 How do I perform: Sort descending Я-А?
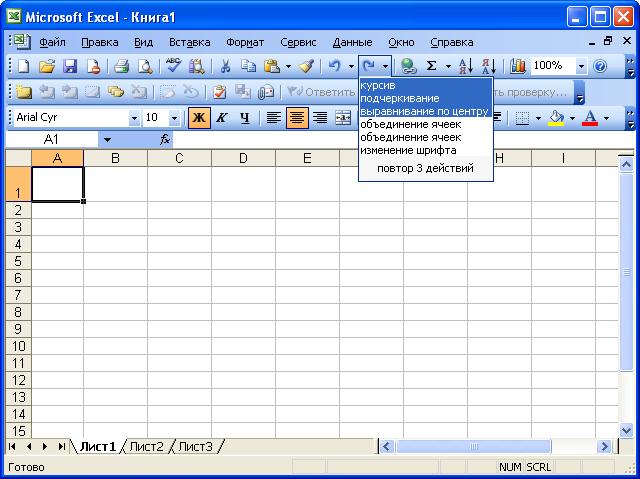[489, 66]
